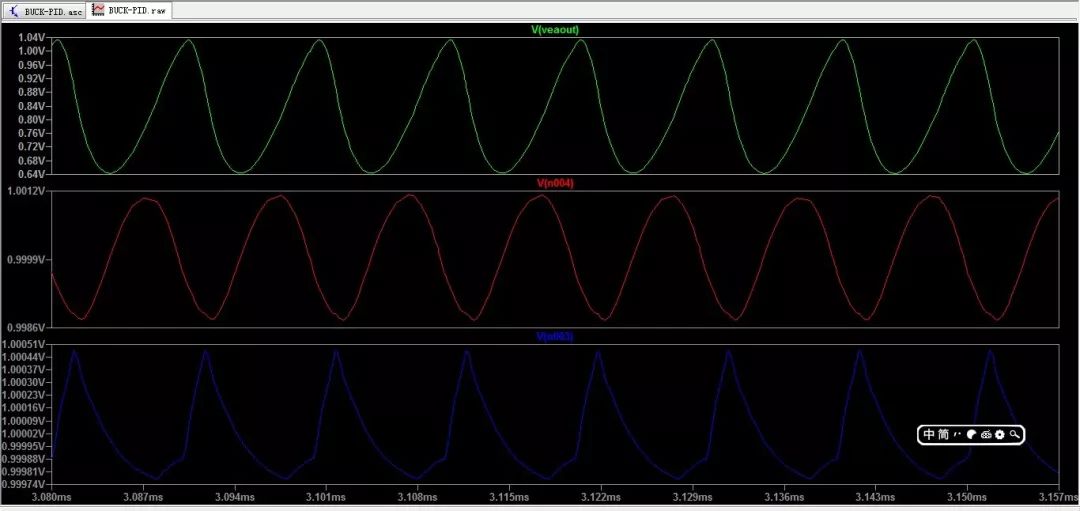Open the IME settings gear icon

999,435
